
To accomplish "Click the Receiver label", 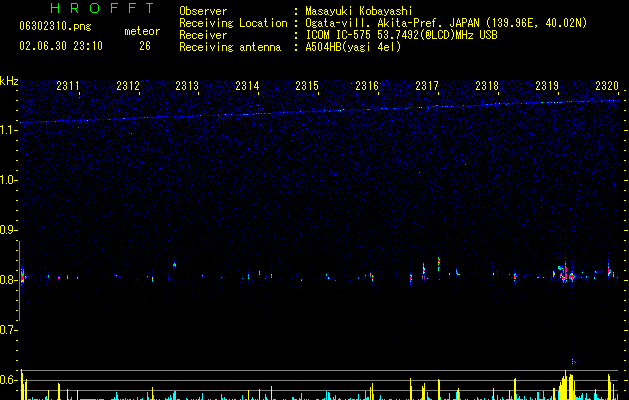I will pyautogui.click(x=203, y=35).
